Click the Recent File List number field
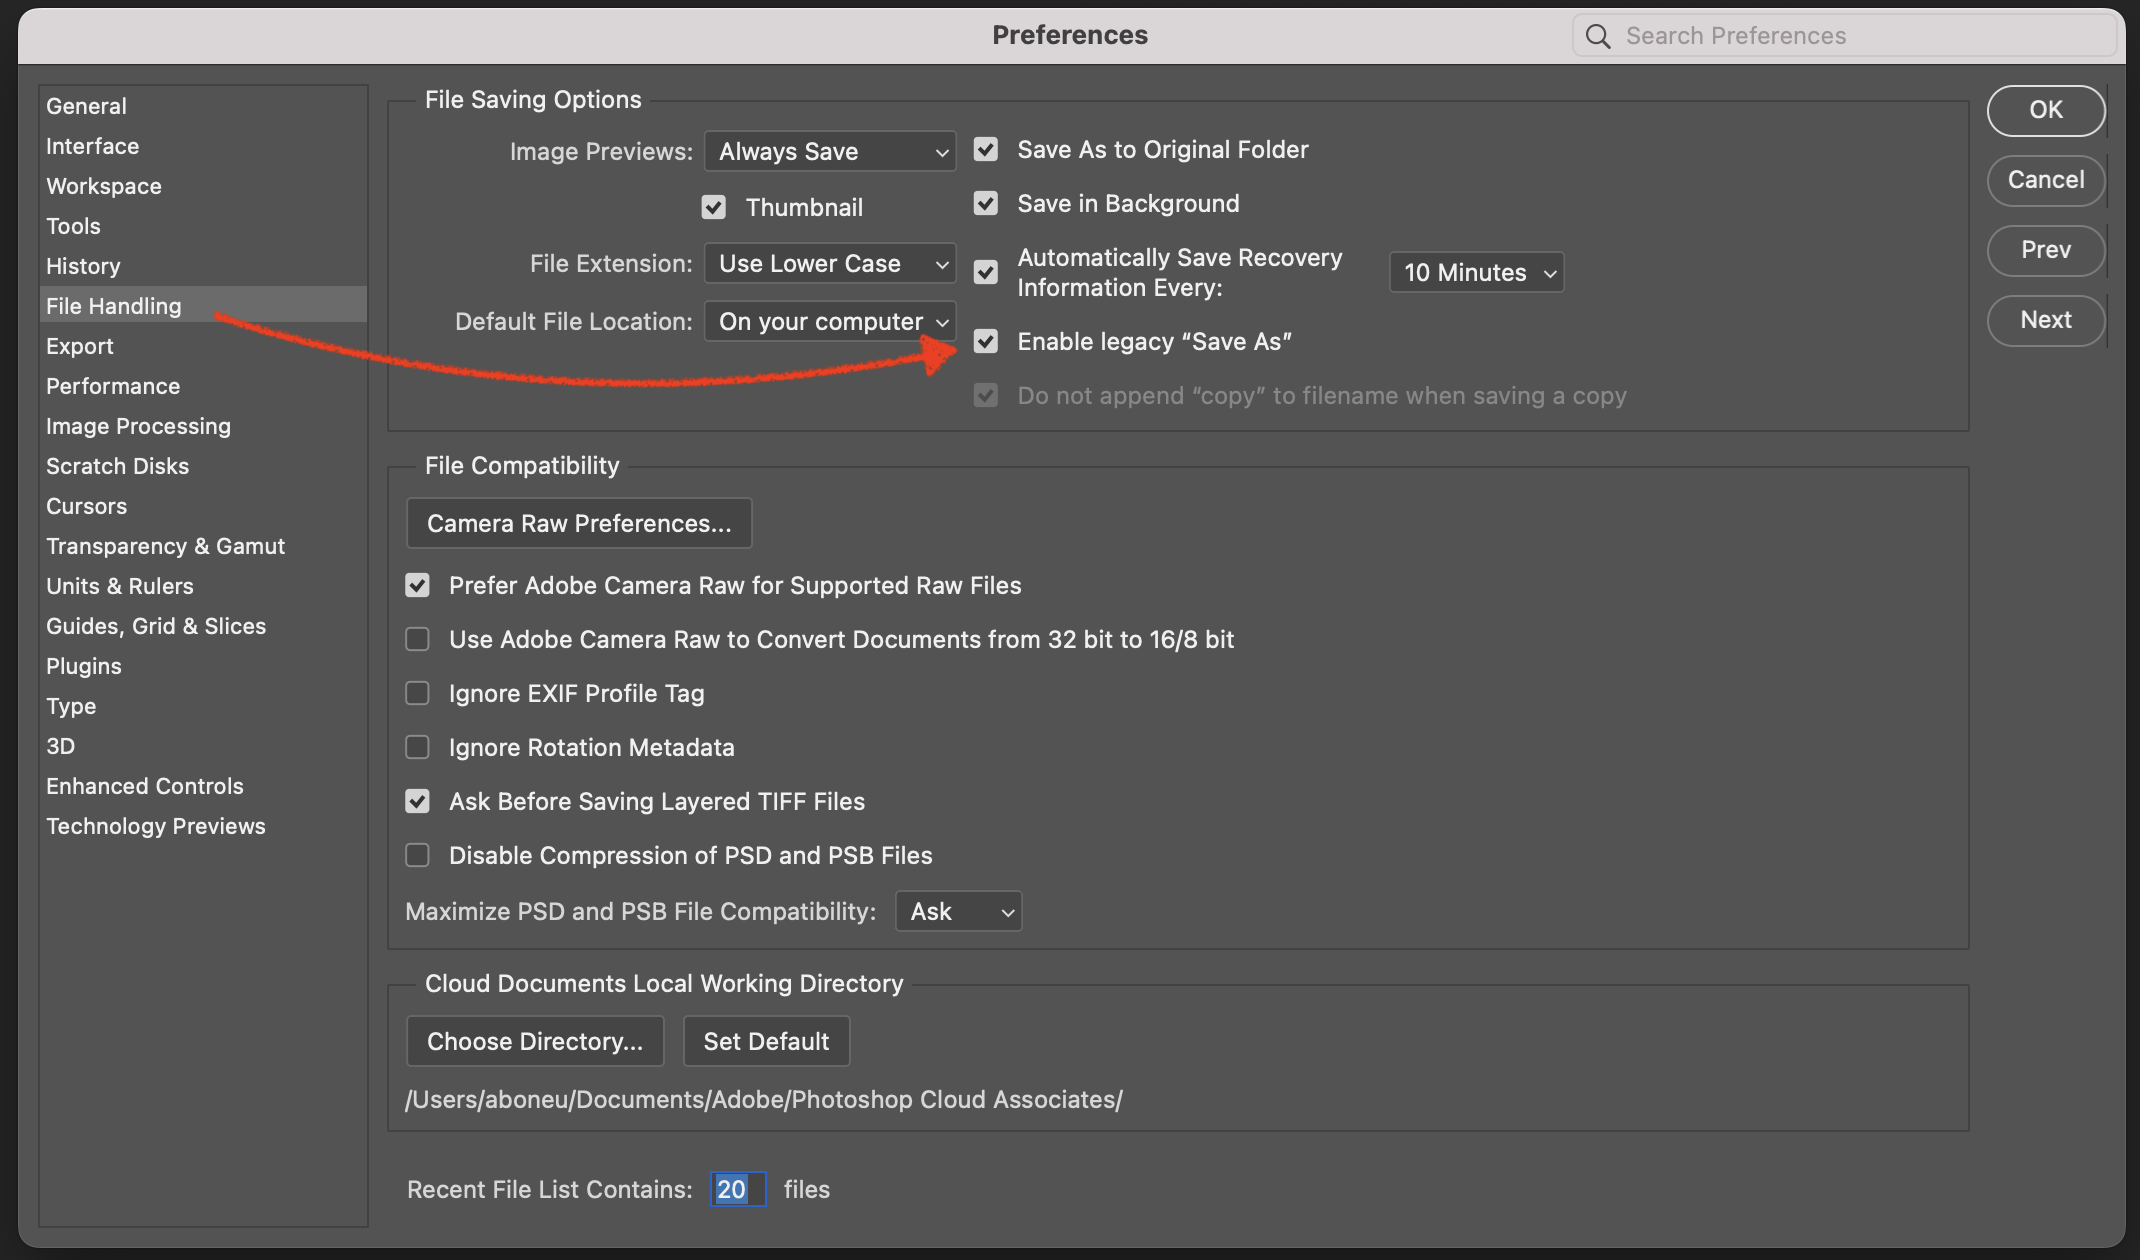The image size is (2140, 1260). click(738, 1189)
